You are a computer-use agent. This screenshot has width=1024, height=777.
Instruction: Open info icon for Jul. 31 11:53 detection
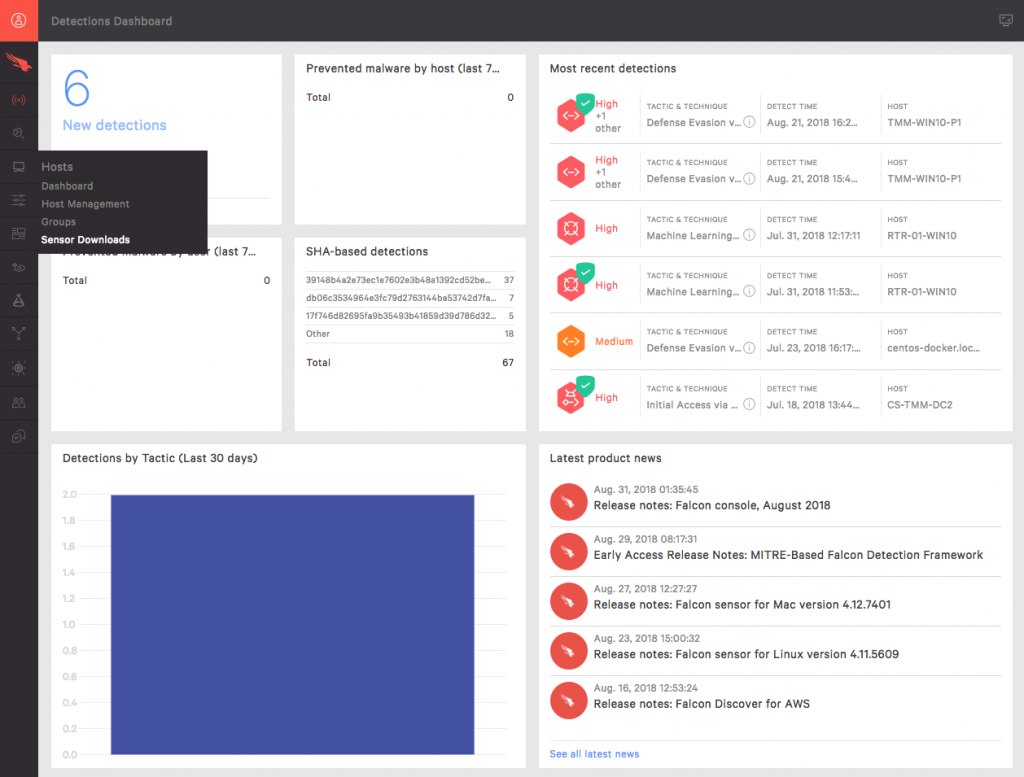[x=750, y=291]
